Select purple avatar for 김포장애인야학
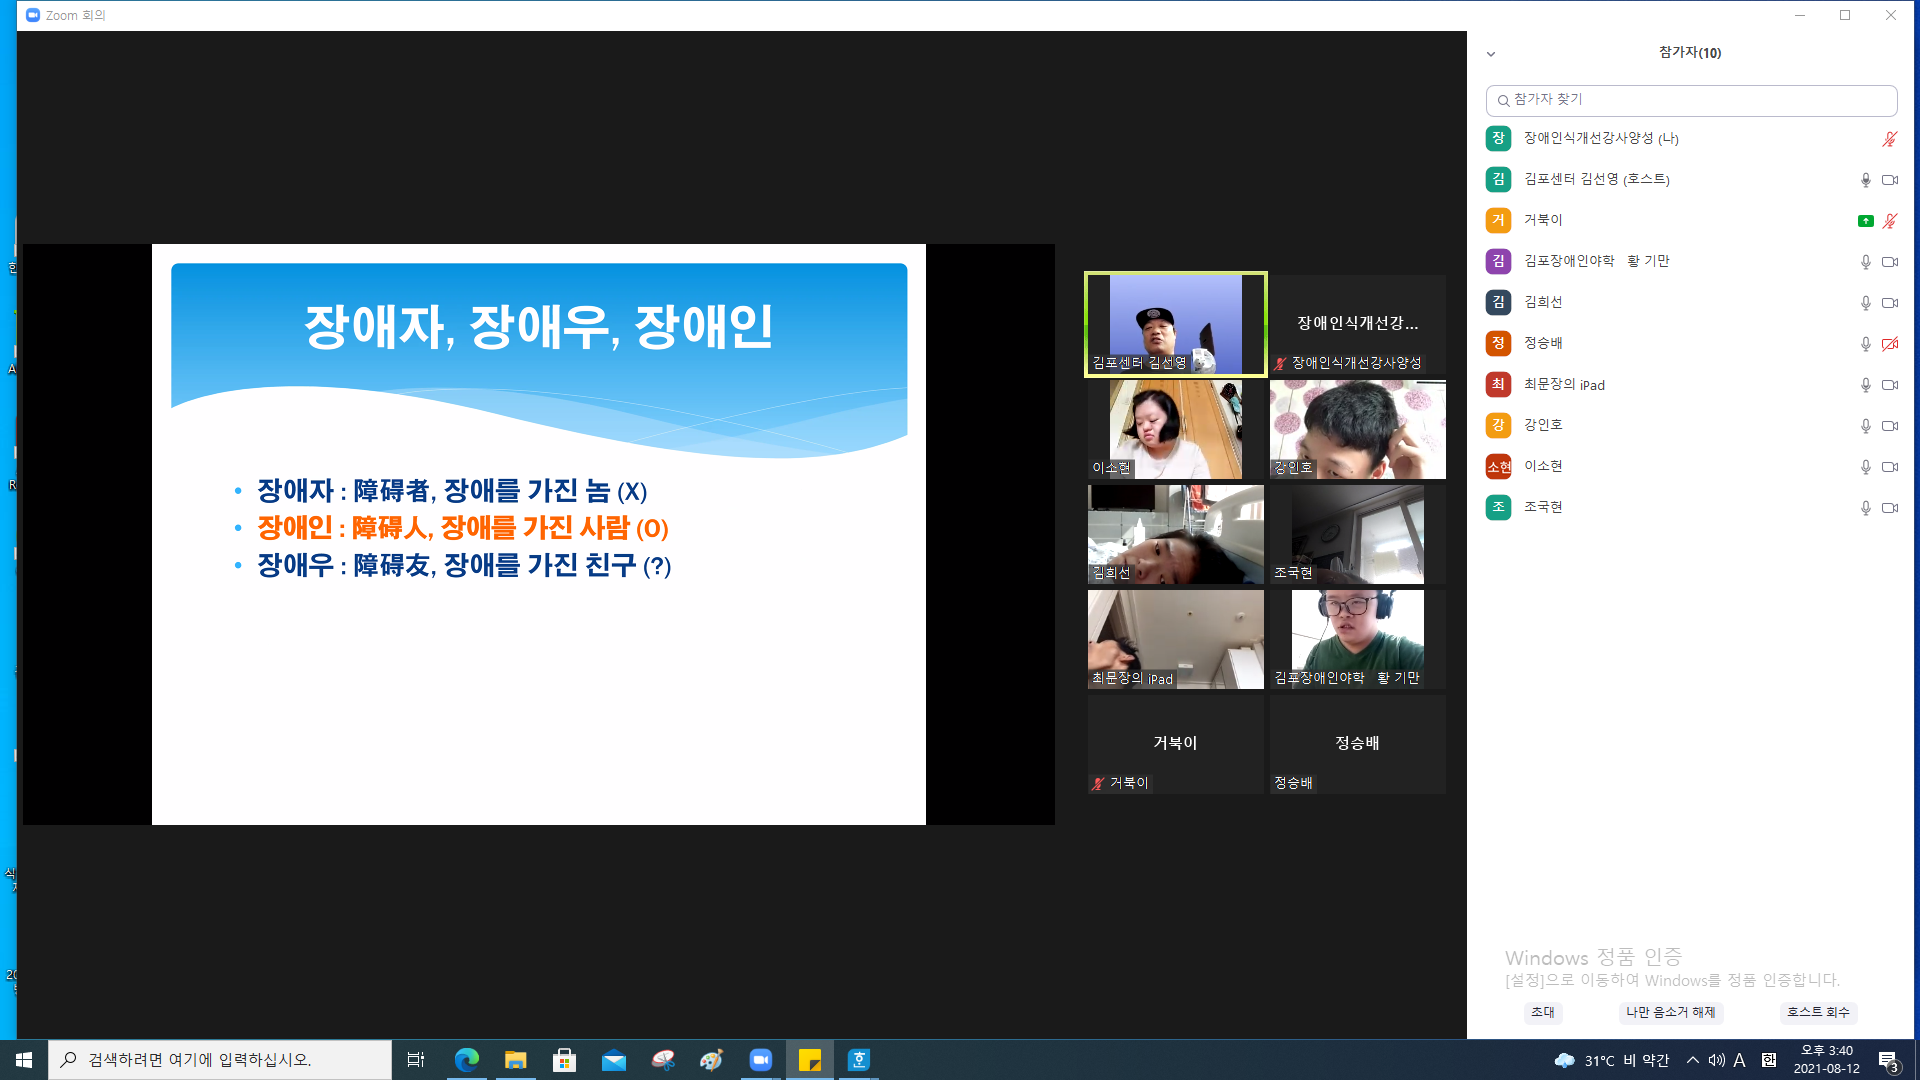 (x=1498, y=261)
